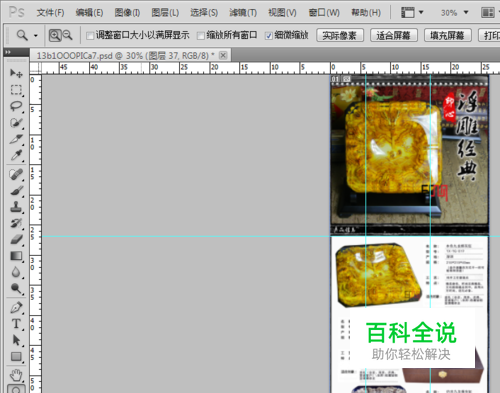The width and height of the screenshot is (500, 393).
Task: Close the 13b1OOOPICa7.psd document tab
Action: coord(223,55)
